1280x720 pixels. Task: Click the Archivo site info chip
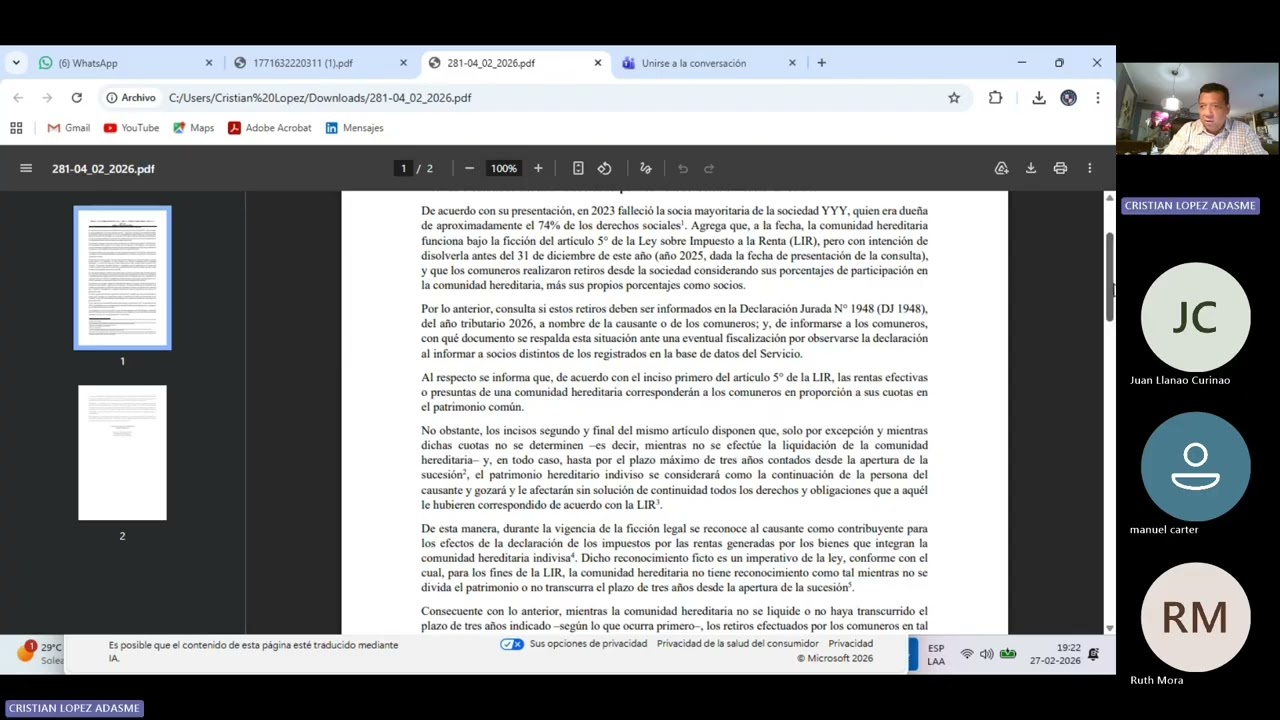[131, 97]
